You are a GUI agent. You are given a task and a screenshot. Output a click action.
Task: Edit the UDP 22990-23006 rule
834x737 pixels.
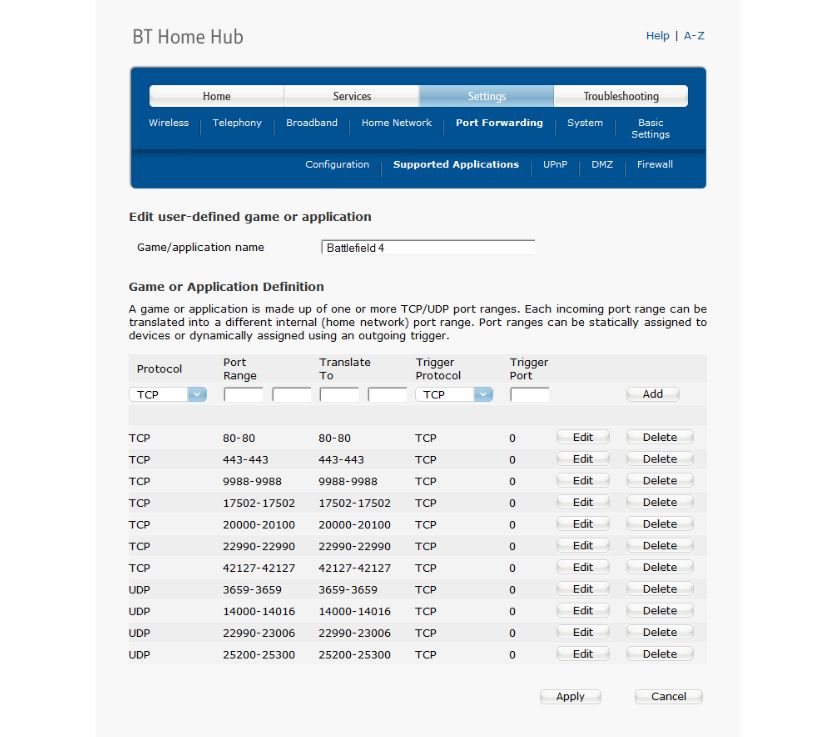pos(583,632)
